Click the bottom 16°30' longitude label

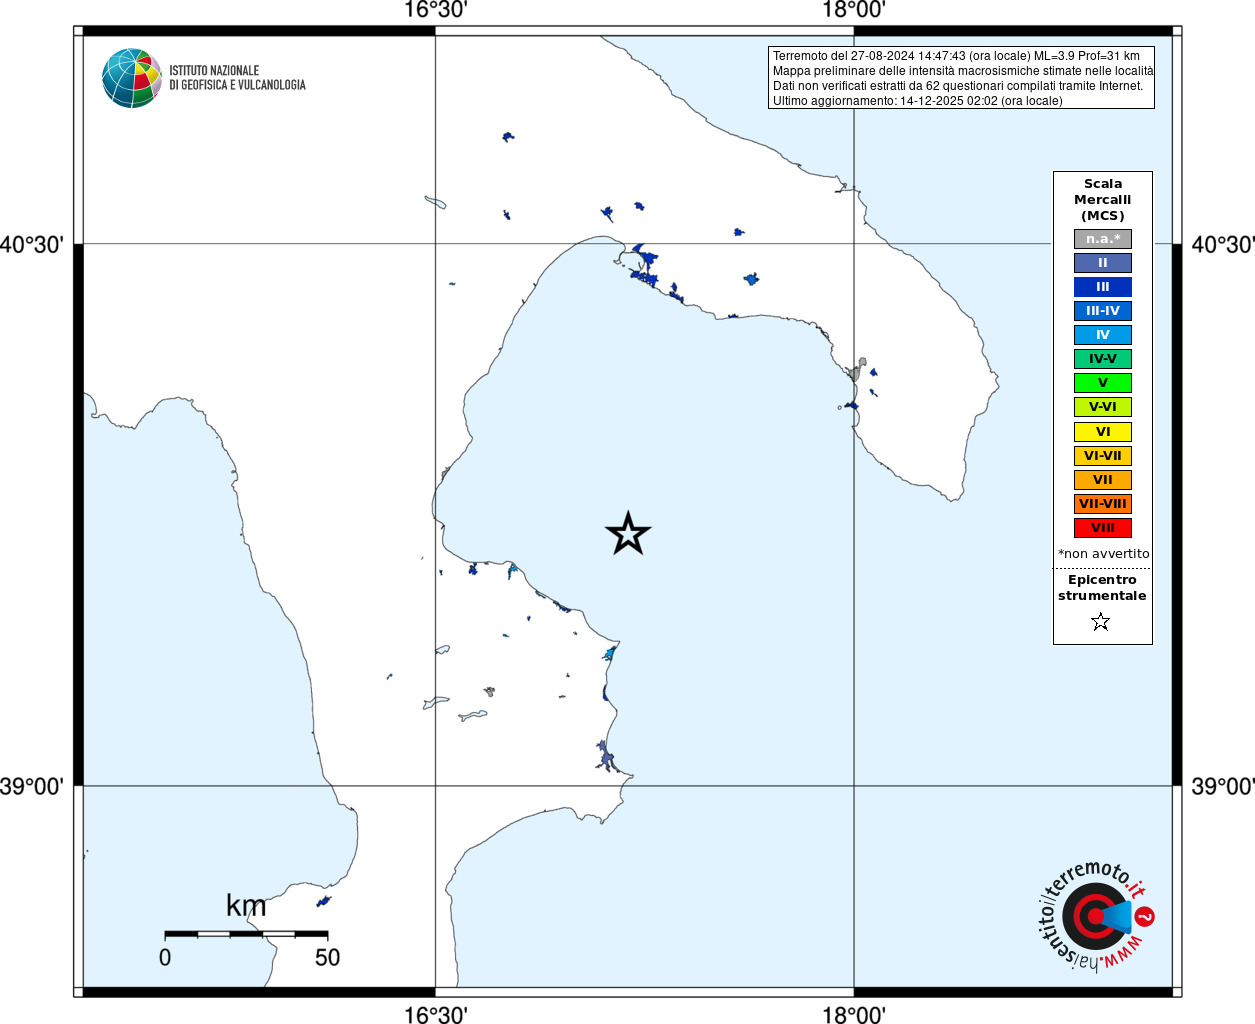(x=435, y=1015)
